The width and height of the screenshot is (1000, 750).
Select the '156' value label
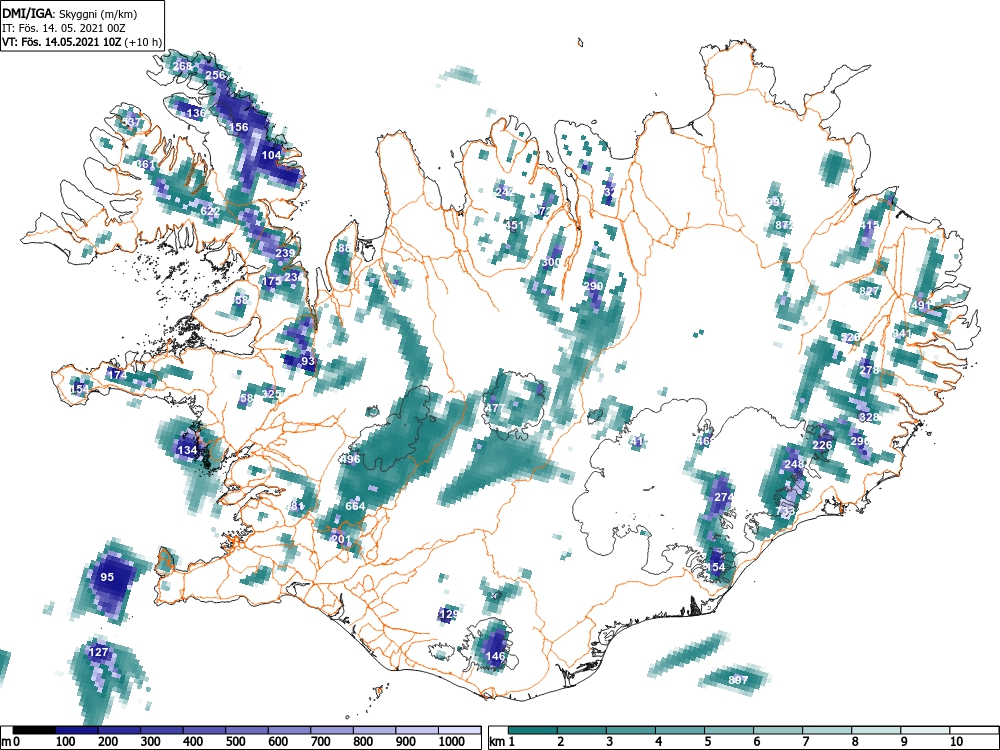click(239, 128)
